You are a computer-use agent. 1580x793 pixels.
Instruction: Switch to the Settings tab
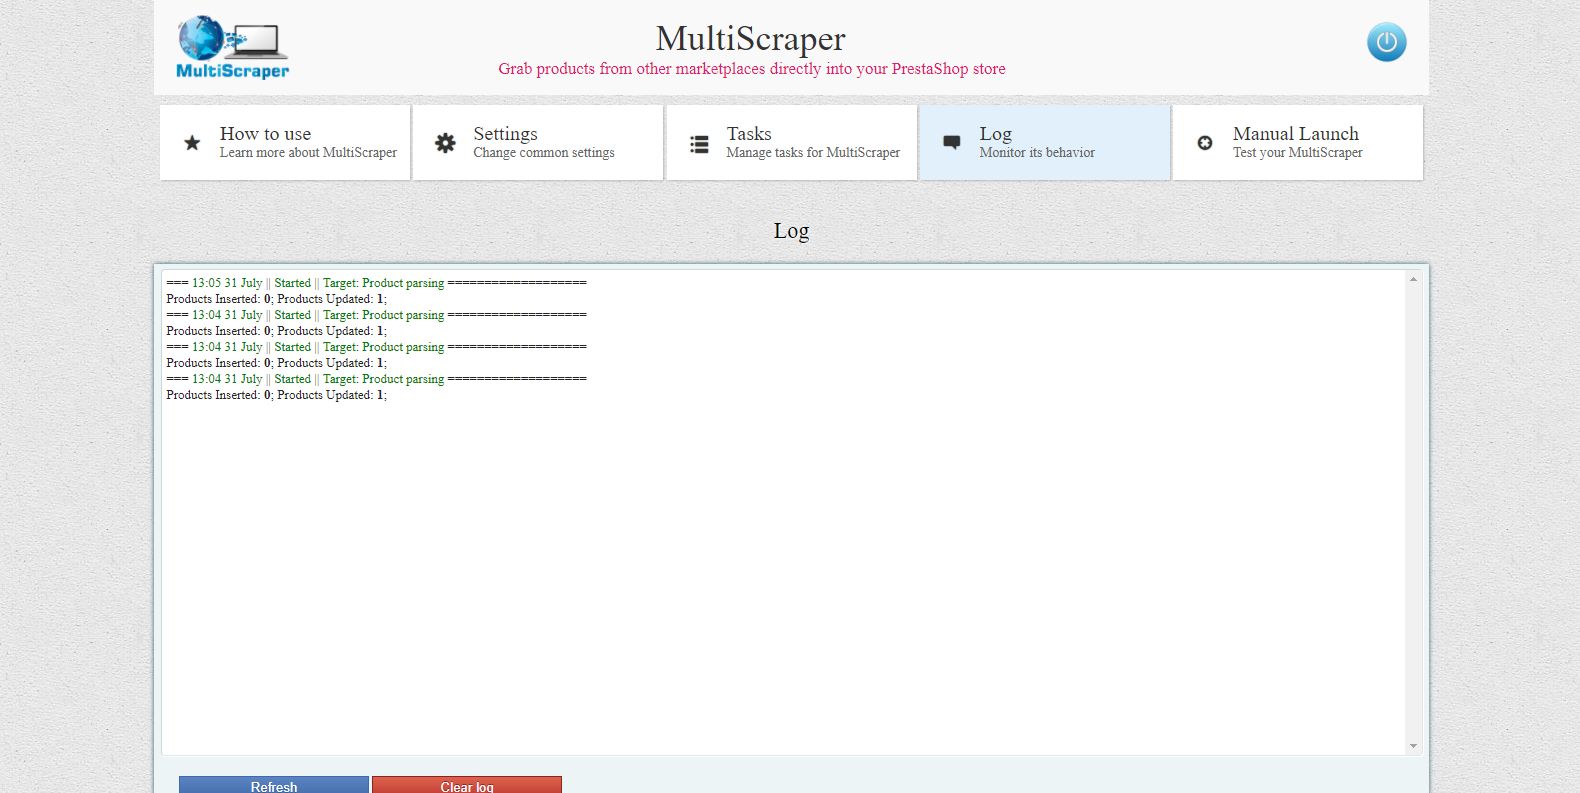(x=538, y=142)
